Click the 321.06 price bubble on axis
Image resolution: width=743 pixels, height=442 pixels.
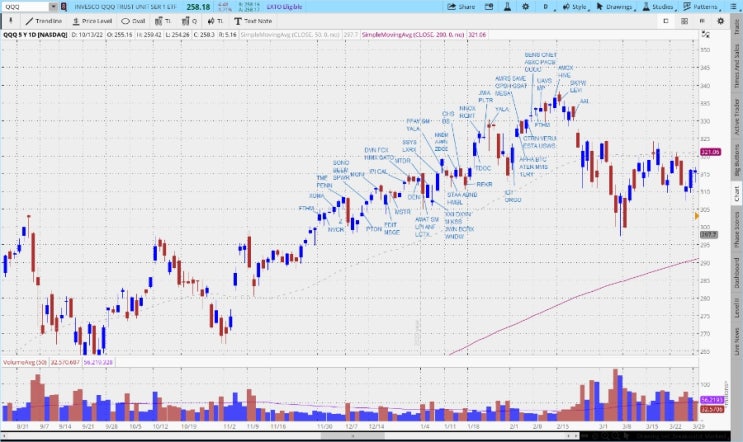coord(710,152)
